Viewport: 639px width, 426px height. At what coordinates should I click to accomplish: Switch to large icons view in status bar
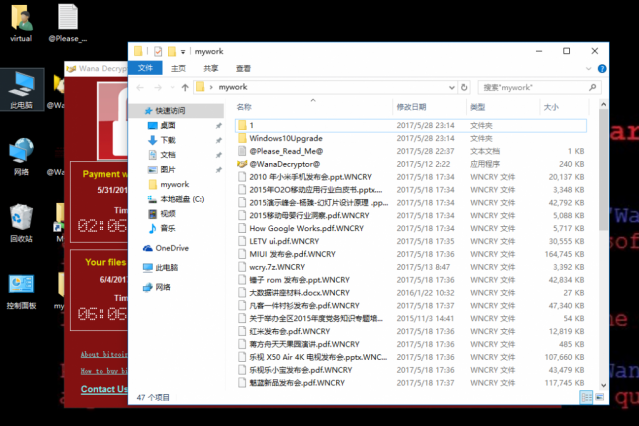(x=599, y=397)
